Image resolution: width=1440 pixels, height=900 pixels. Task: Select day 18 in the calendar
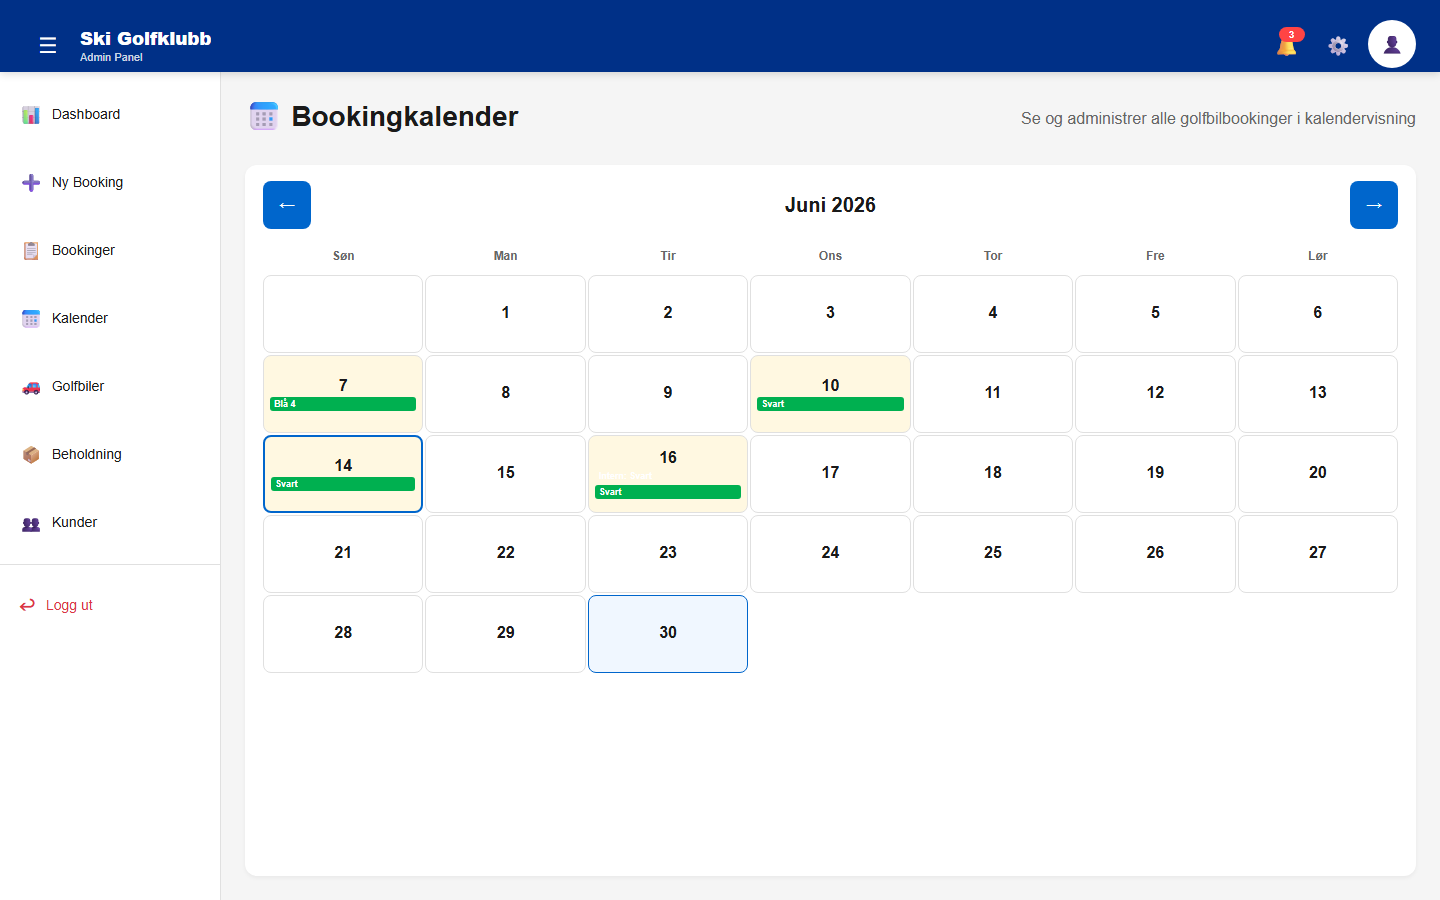tap(993, 474)
